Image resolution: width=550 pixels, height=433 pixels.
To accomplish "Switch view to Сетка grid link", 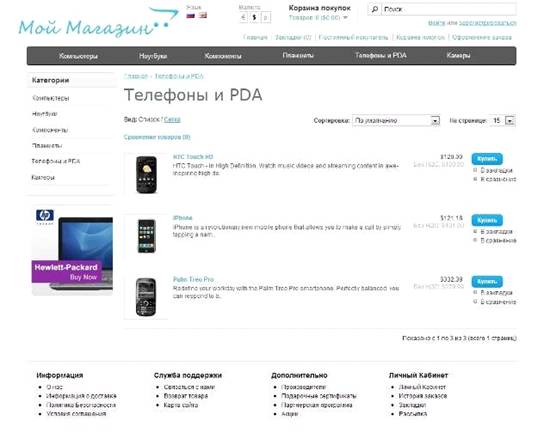I will click(172, 120).
